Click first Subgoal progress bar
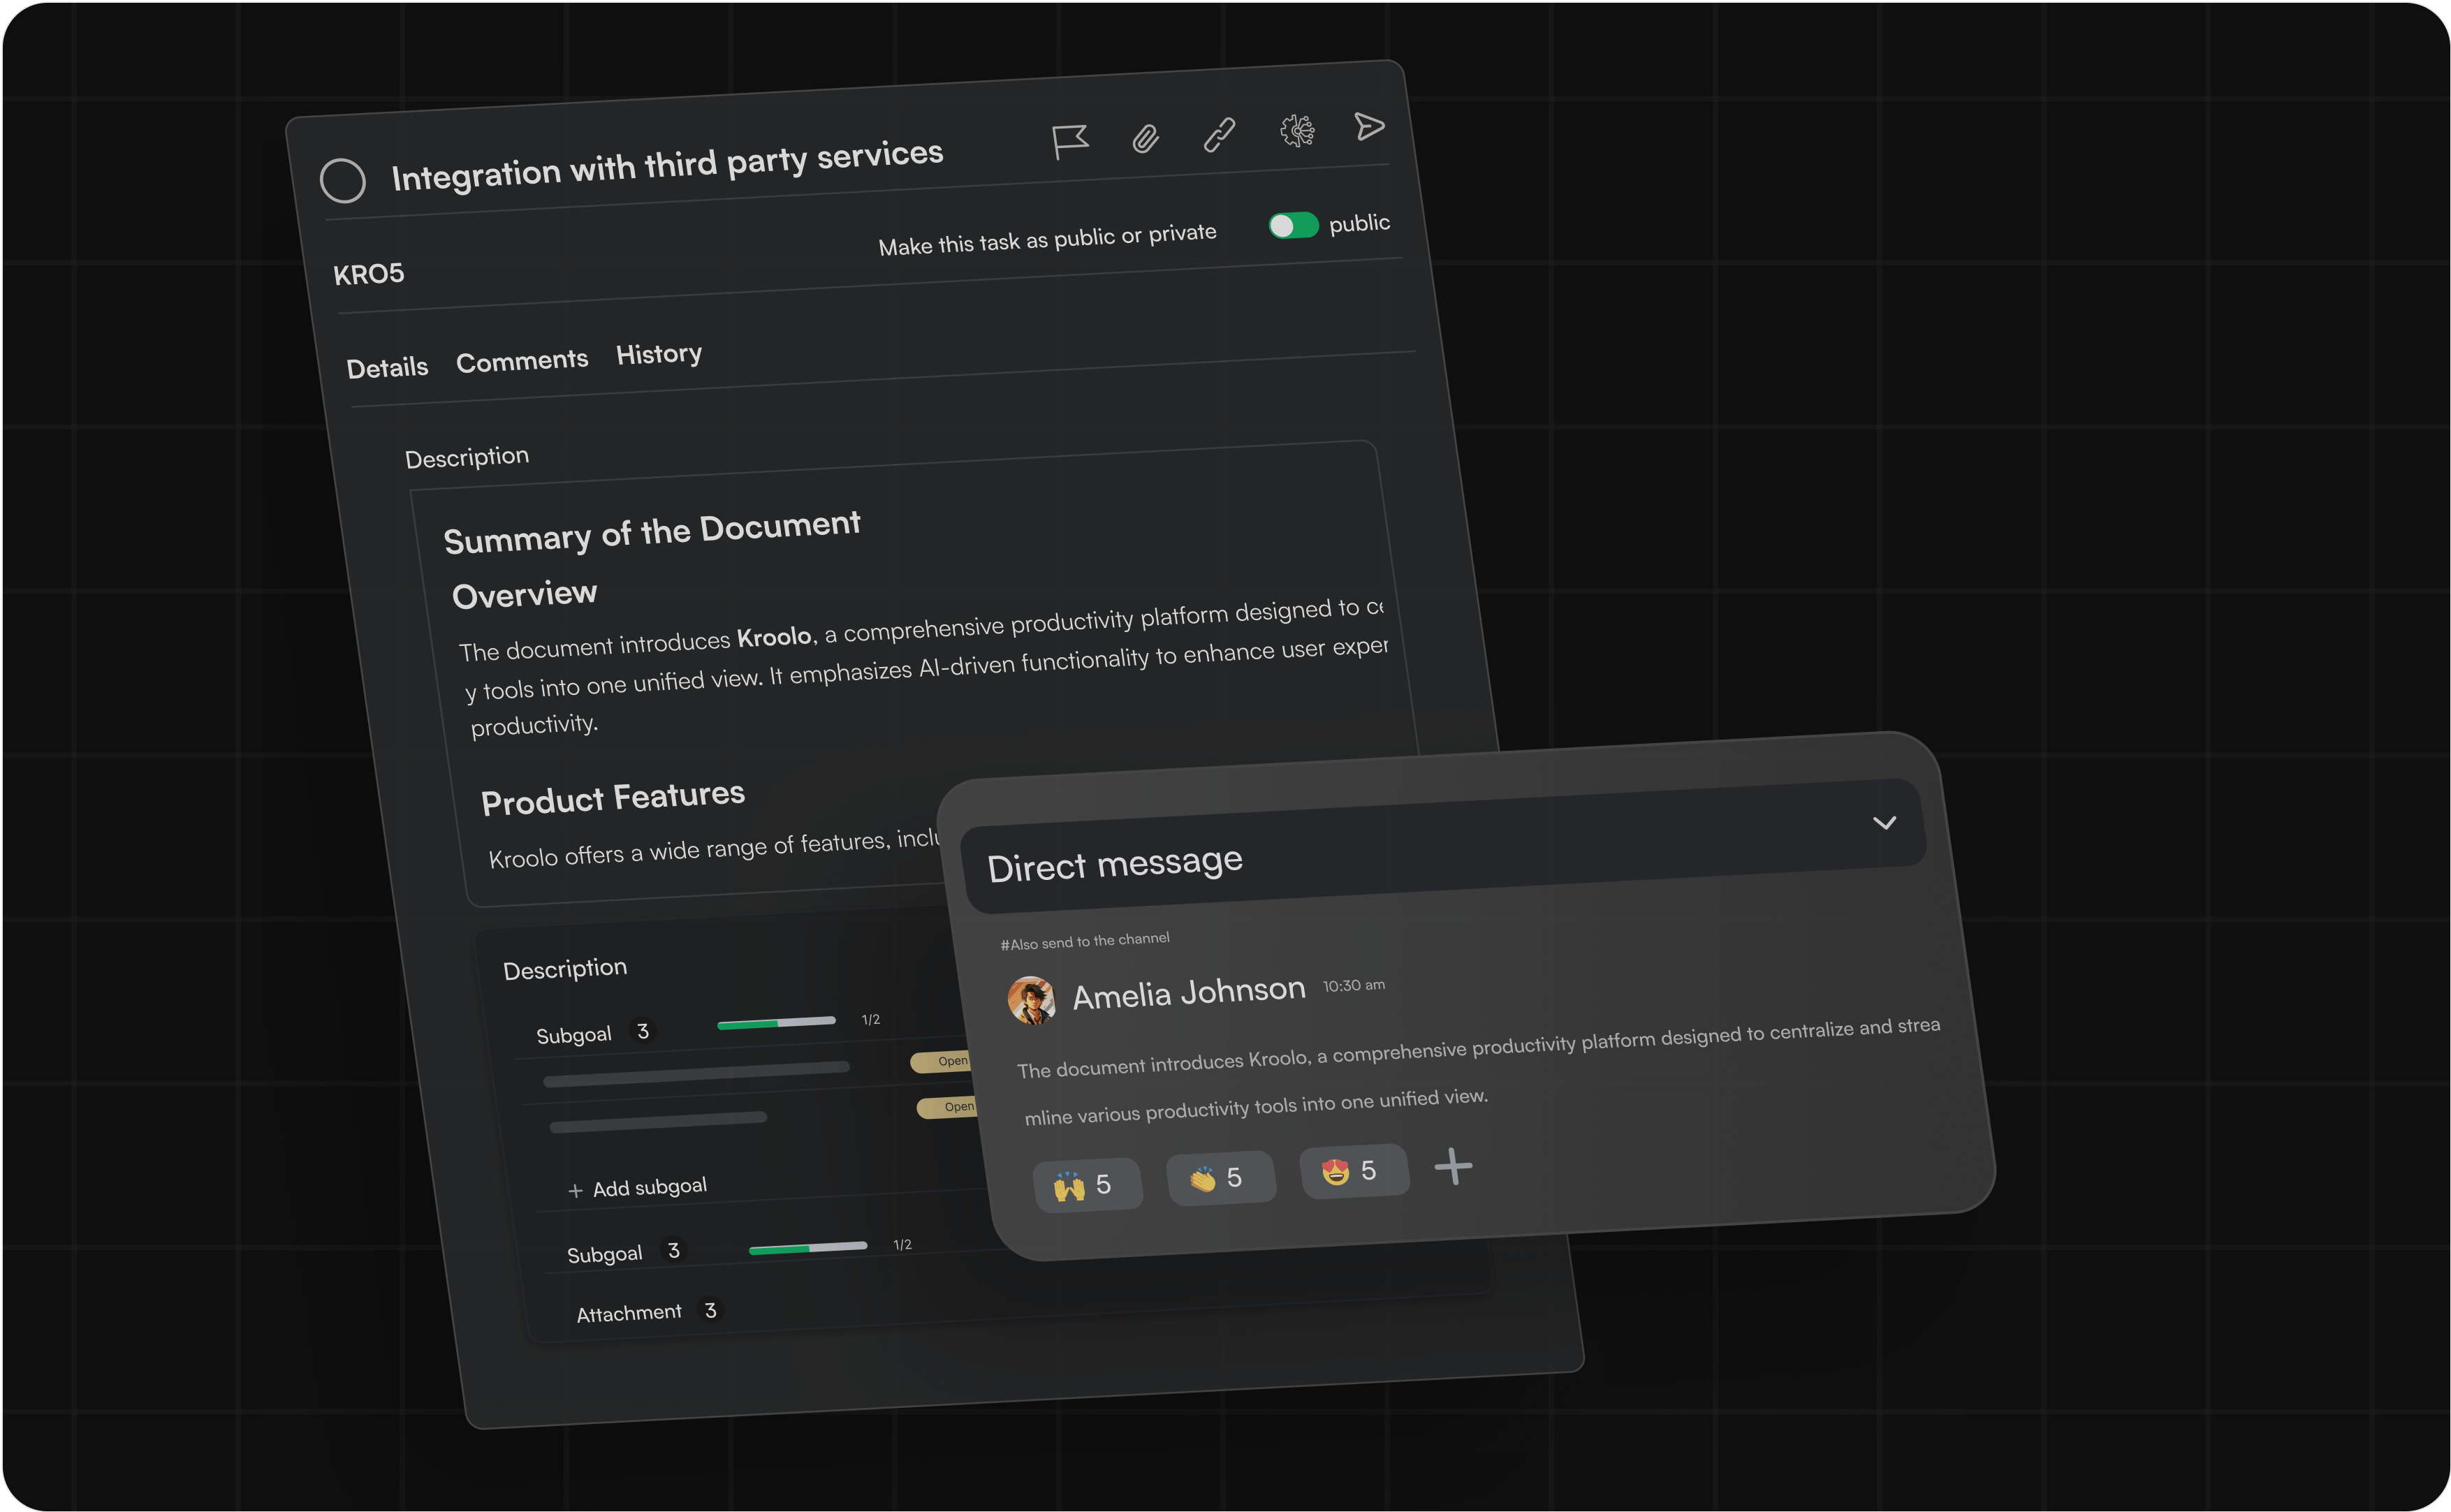 click(x=776, y=1022)
